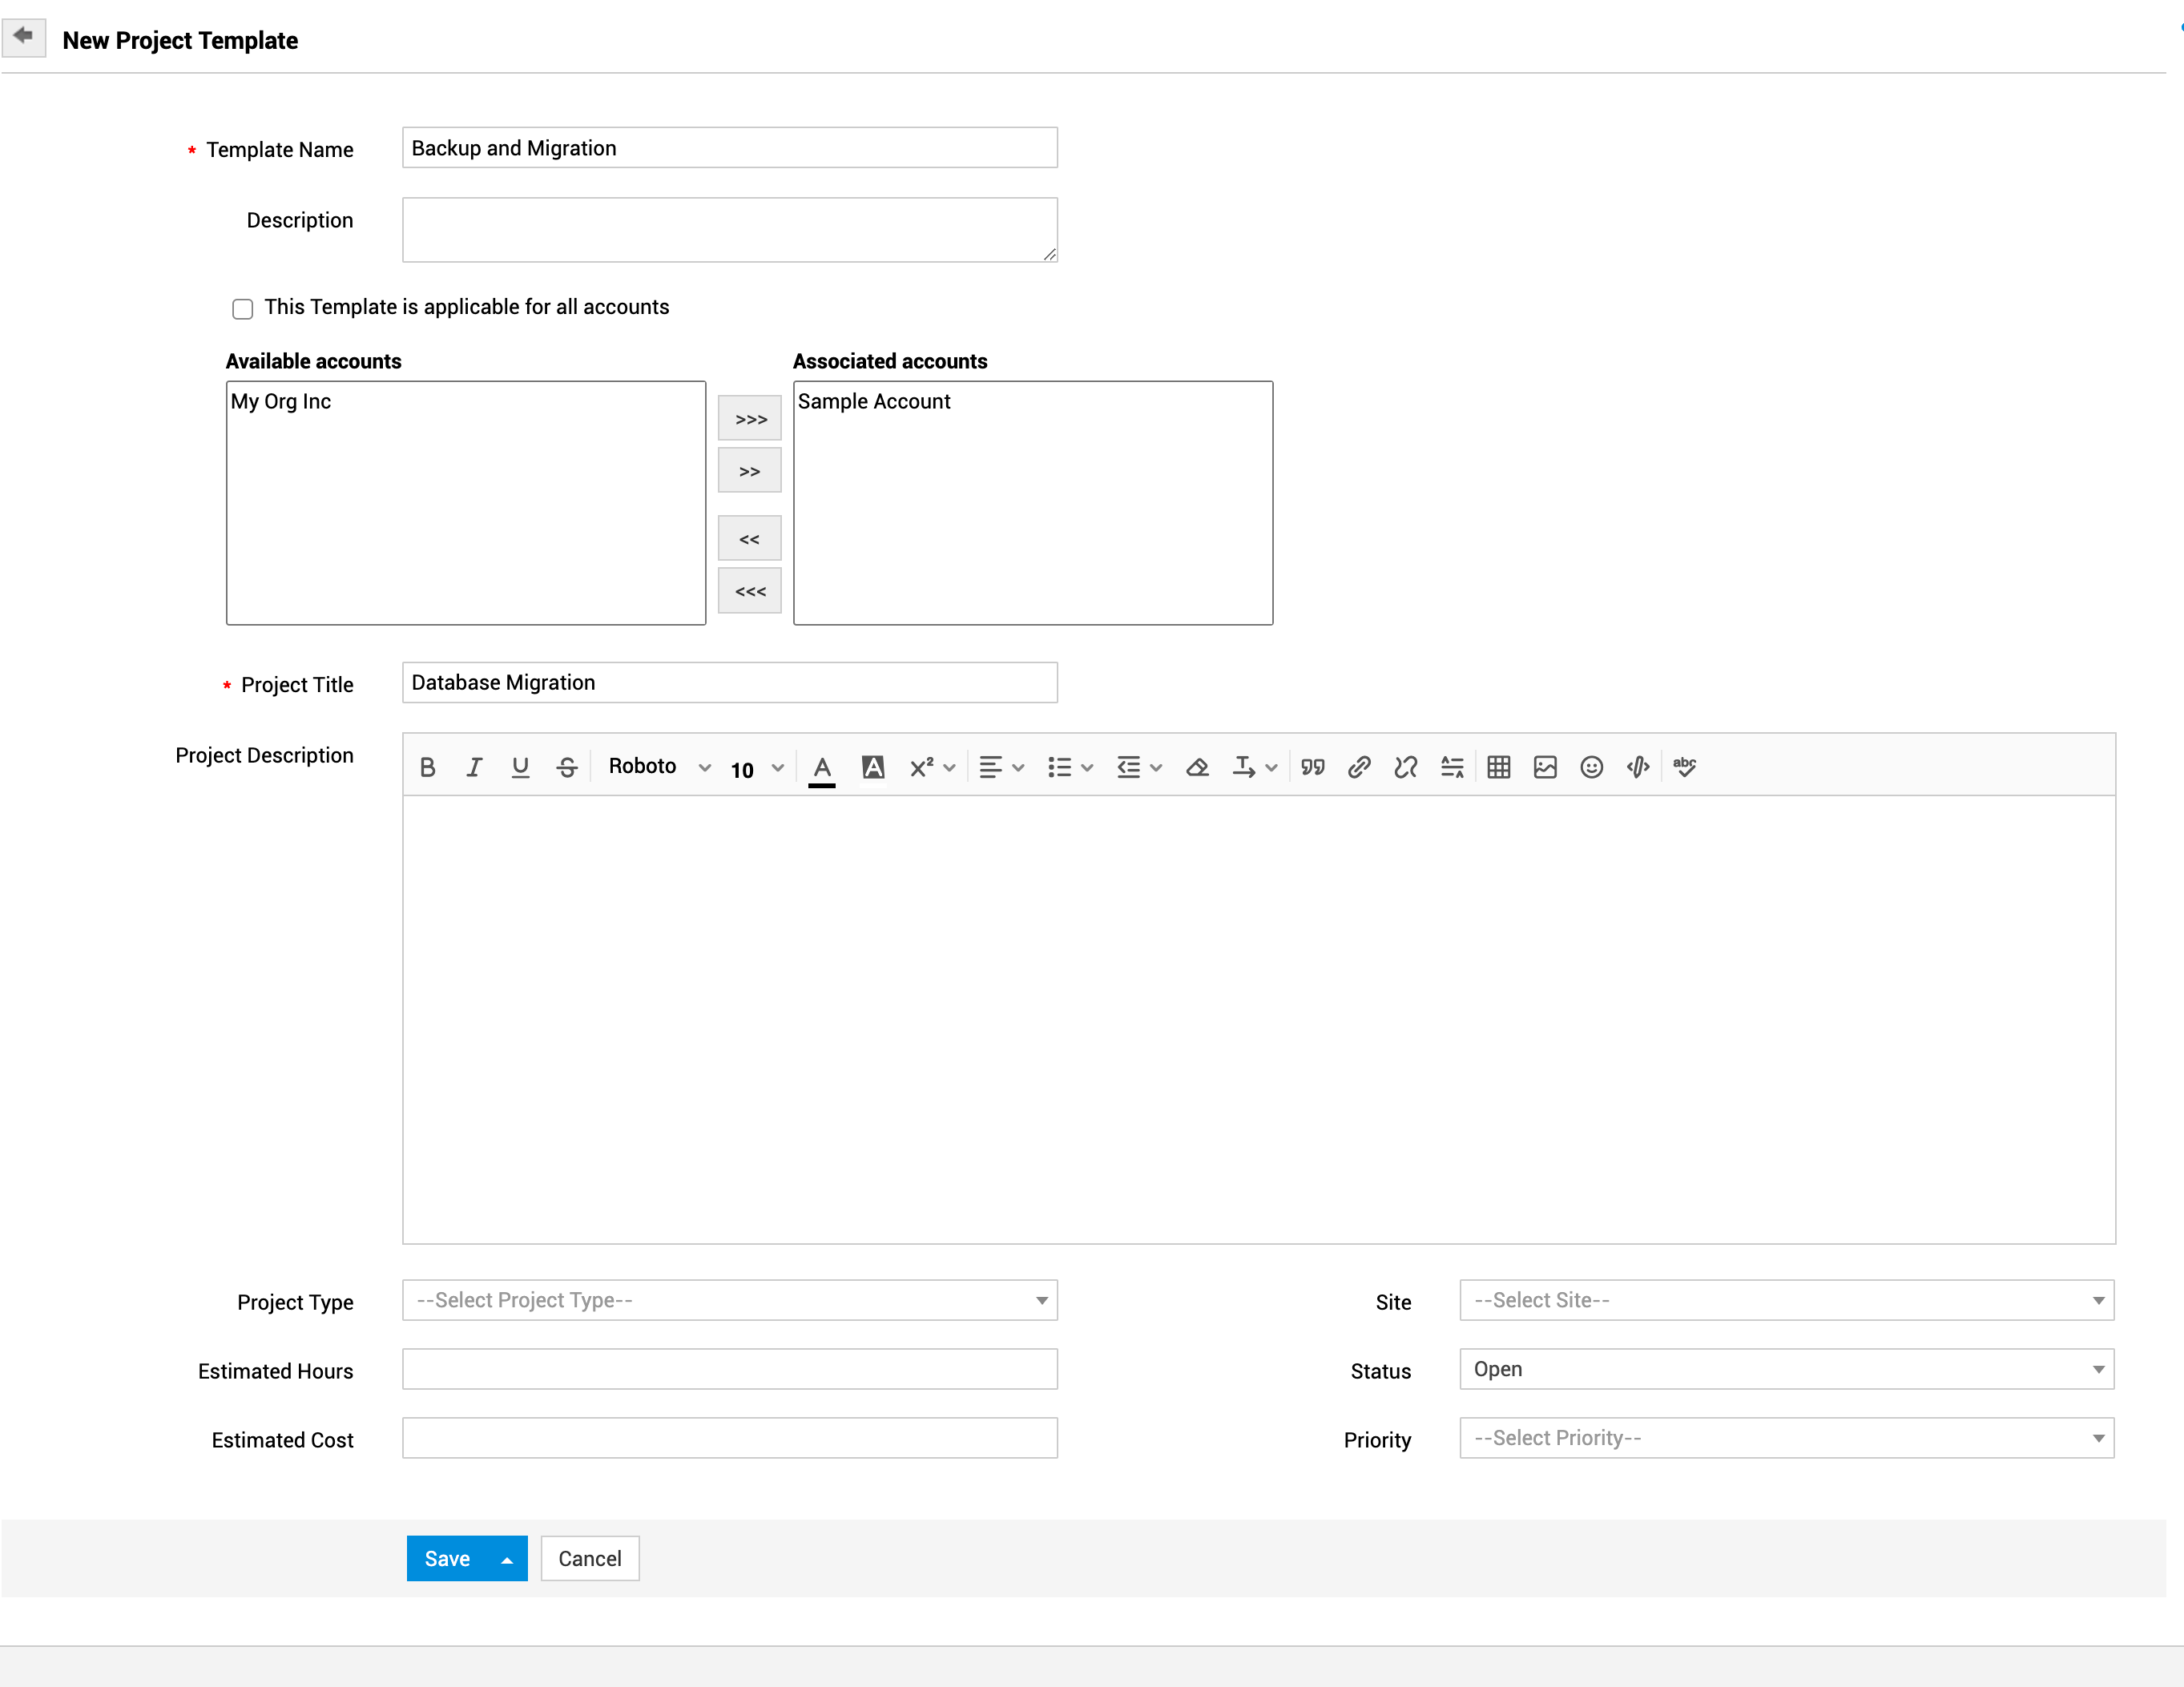The height and width of the screenshot is (1687, 2184).
Task: Open the Roboto font family dropdown
Action: [659, 767]
